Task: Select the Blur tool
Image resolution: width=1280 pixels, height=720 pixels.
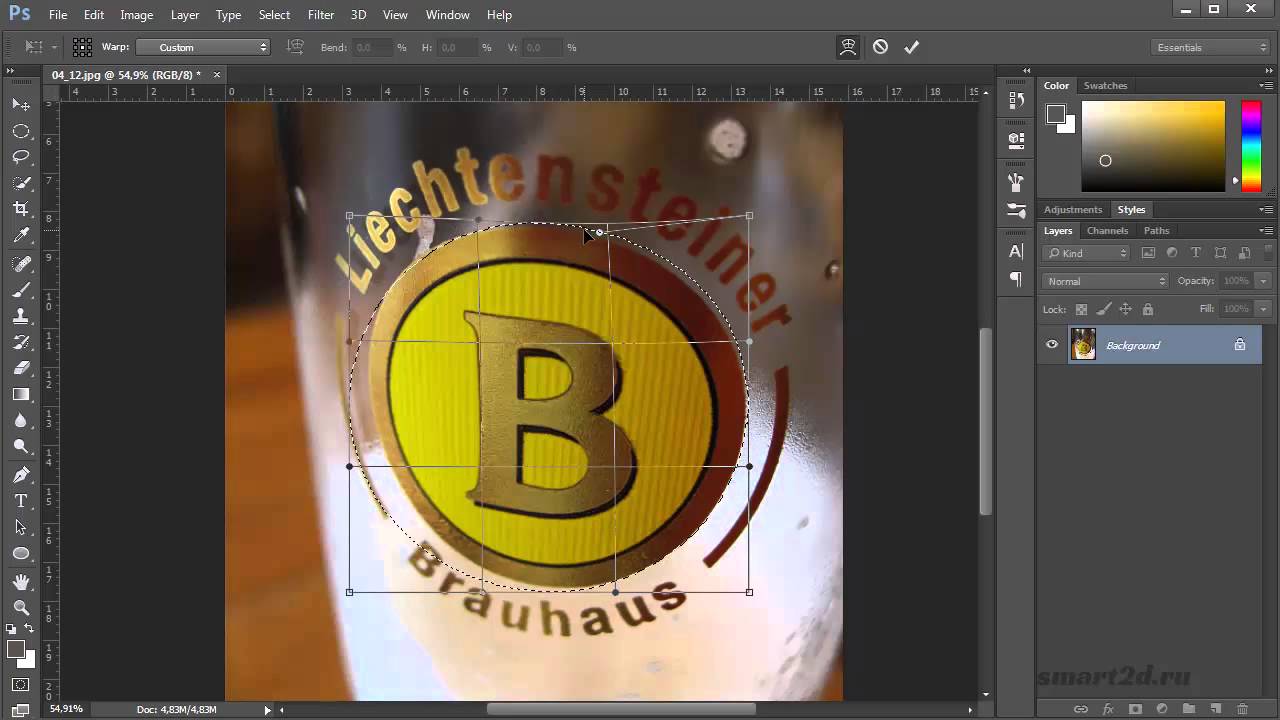Action: [x=21, y=420]
